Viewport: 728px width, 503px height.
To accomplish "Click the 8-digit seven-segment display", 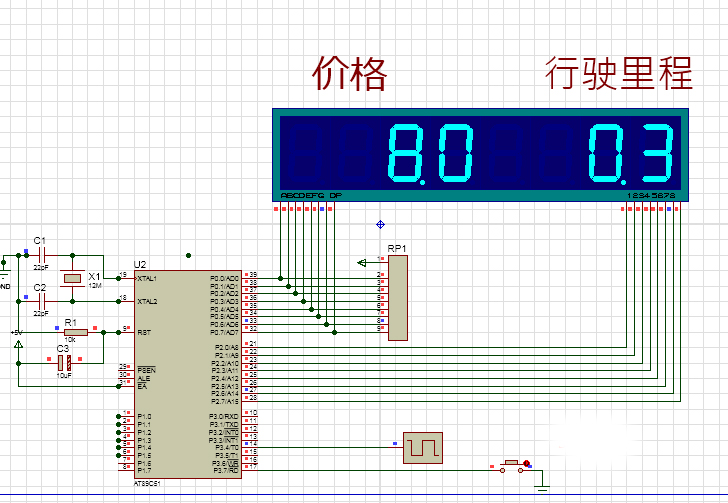I will click(x=480, y=155).
